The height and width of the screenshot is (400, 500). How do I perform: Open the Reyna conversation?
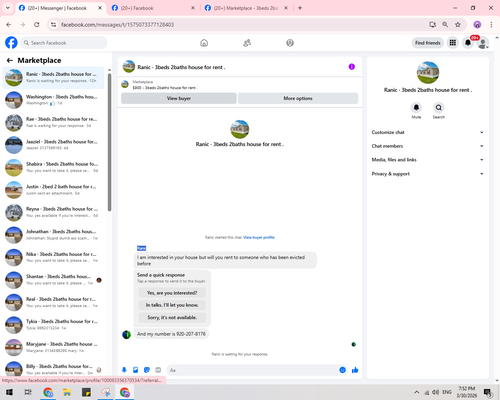pyautogui.click(x=53, y=212)
